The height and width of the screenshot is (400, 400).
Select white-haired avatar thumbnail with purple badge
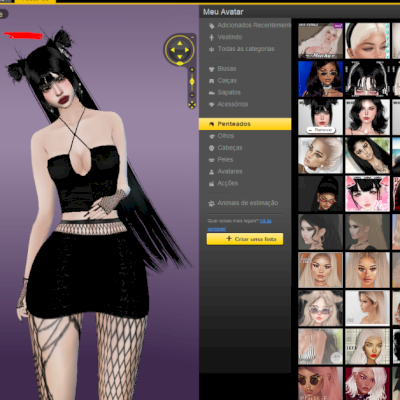[320, 41]
